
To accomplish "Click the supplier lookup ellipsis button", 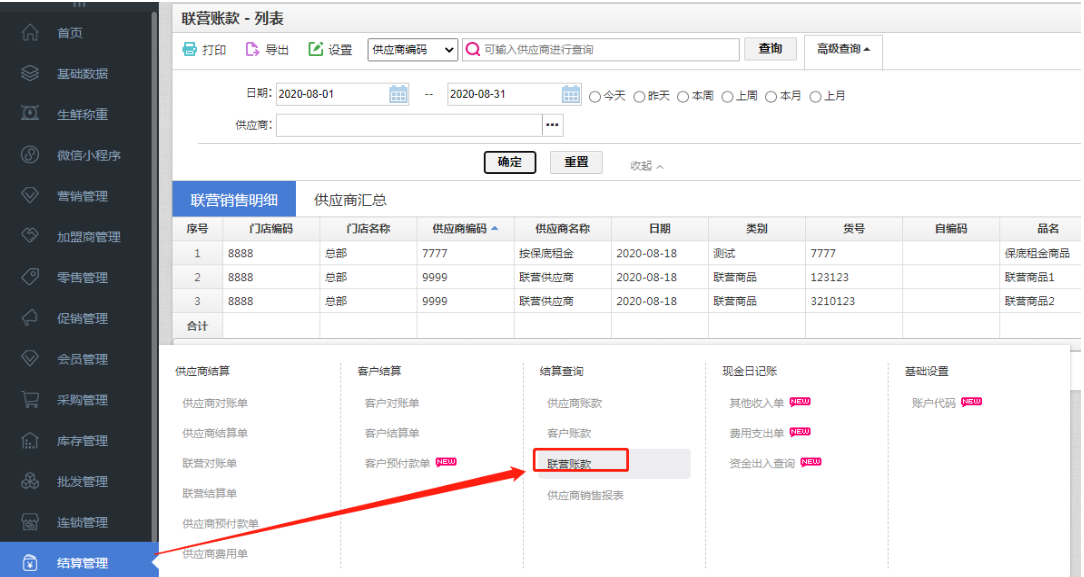I will point(552,125).
